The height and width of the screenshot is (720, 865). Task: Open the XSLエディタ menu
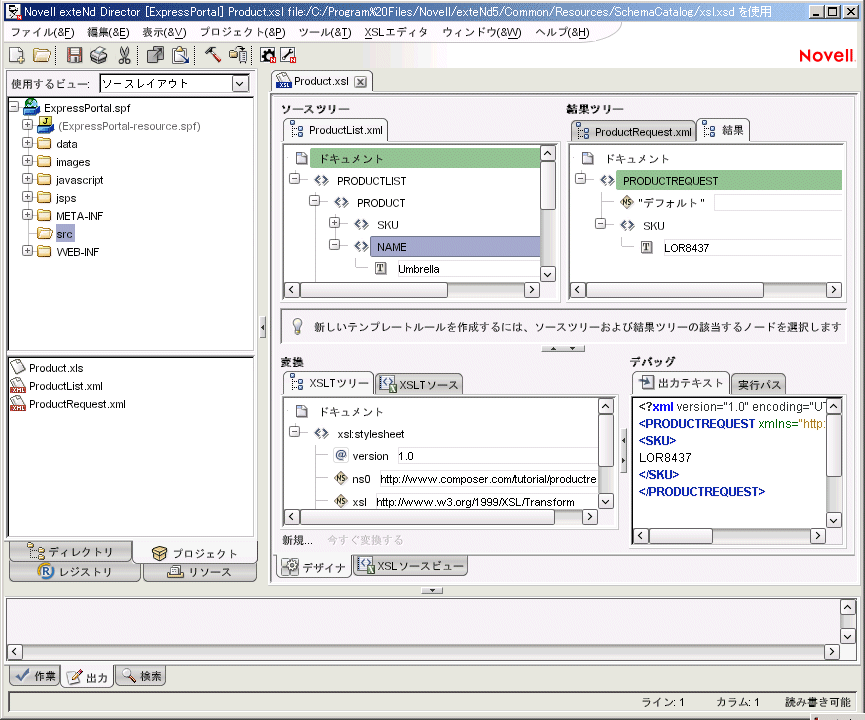tap(396, 32)
